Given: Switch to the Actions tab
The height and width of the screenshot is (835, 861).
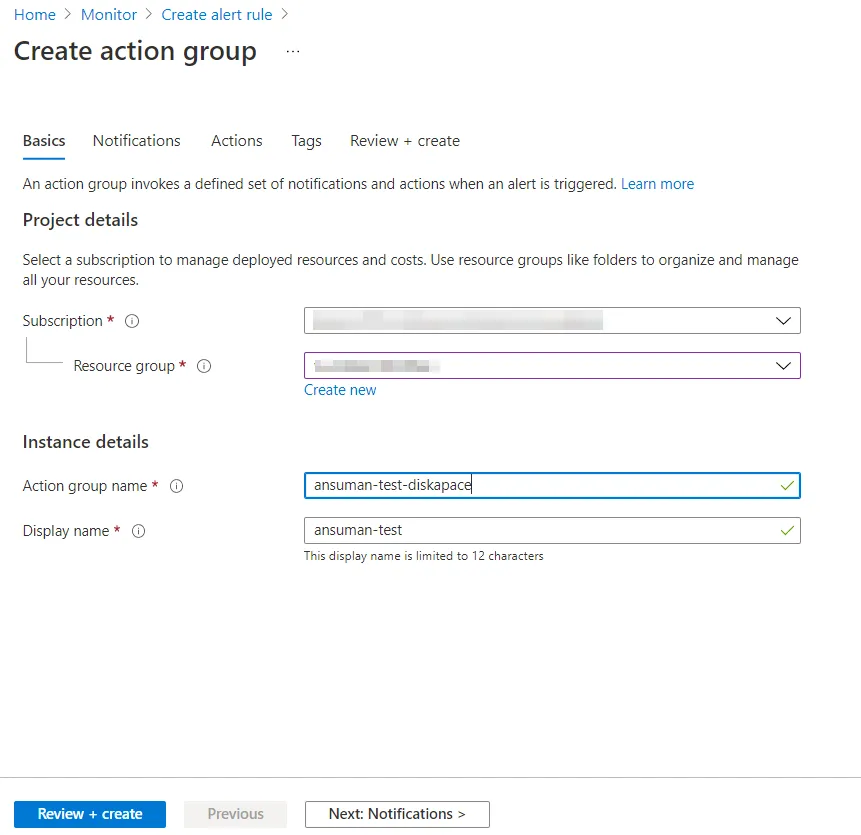Looking at the screenshot, I should click(237, 141).
